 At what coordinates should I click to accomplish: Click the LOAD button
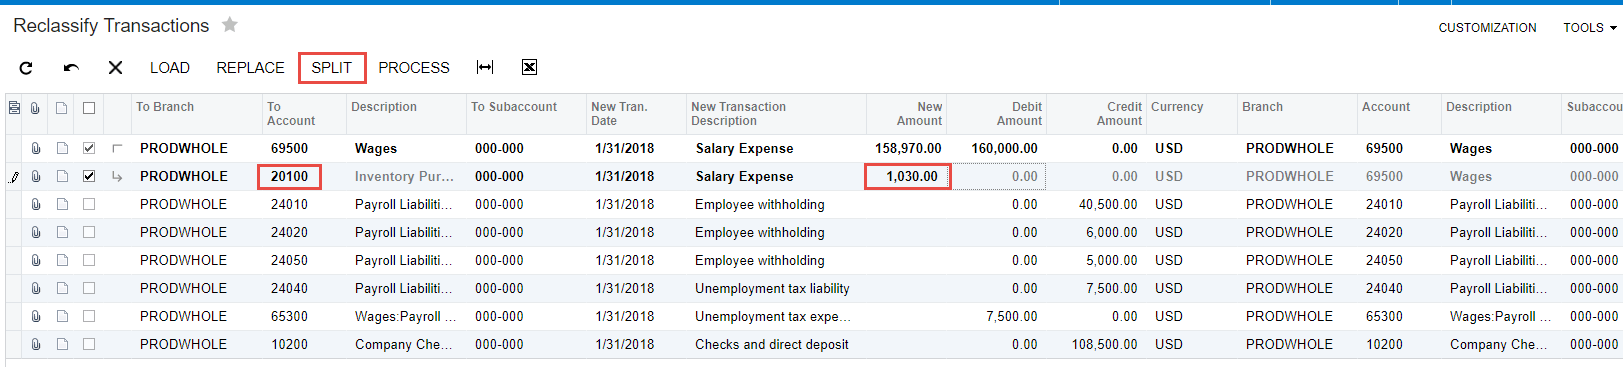click(x=170, y=68)
